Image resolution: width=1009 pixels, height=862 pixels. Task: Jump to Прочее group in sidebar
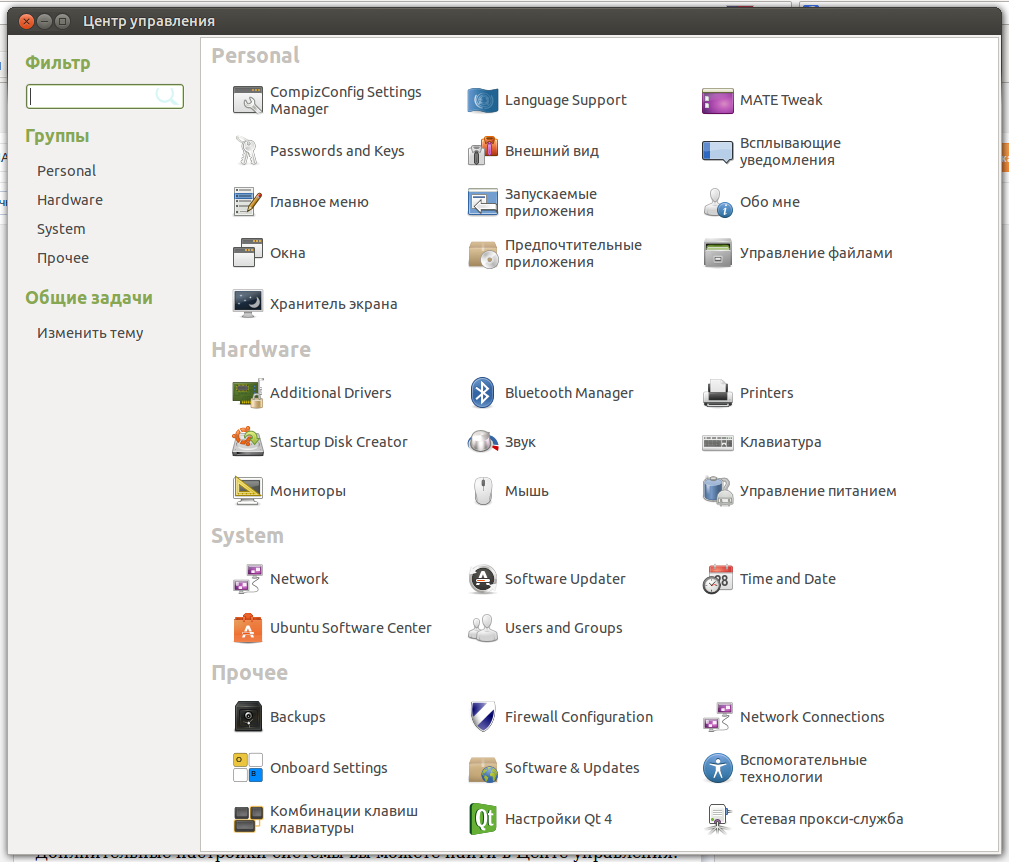coord(63,258)
